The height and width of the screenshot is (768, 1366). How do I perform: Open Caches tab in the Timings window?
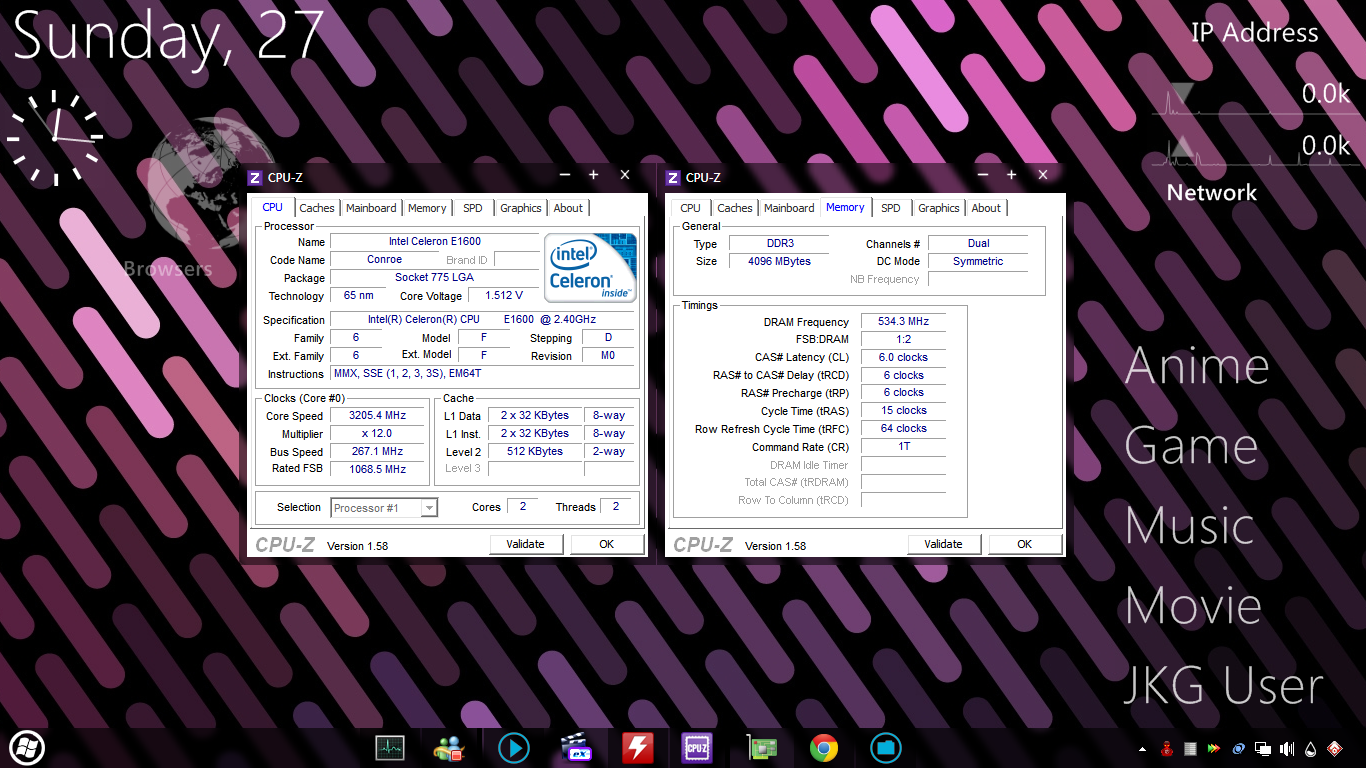[735, 208]
